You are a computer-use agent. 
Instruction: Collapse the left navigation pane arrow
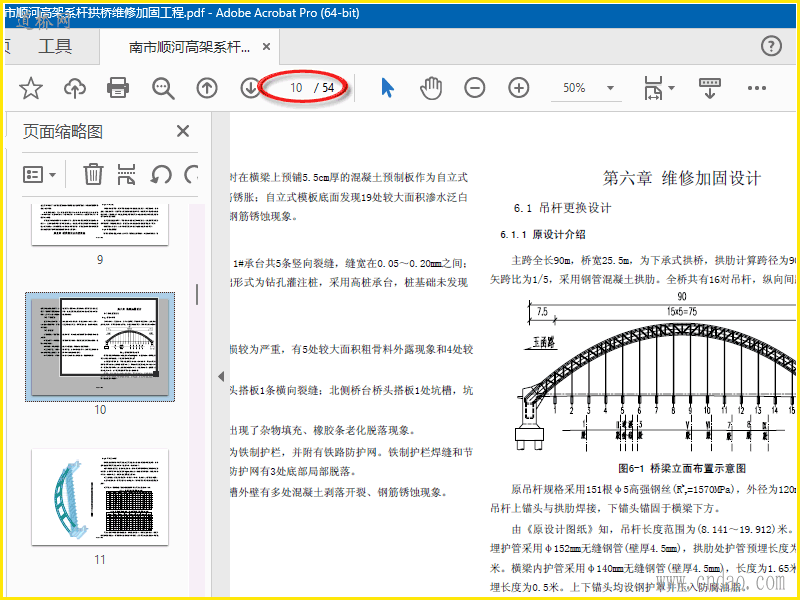tap(221, 377)
